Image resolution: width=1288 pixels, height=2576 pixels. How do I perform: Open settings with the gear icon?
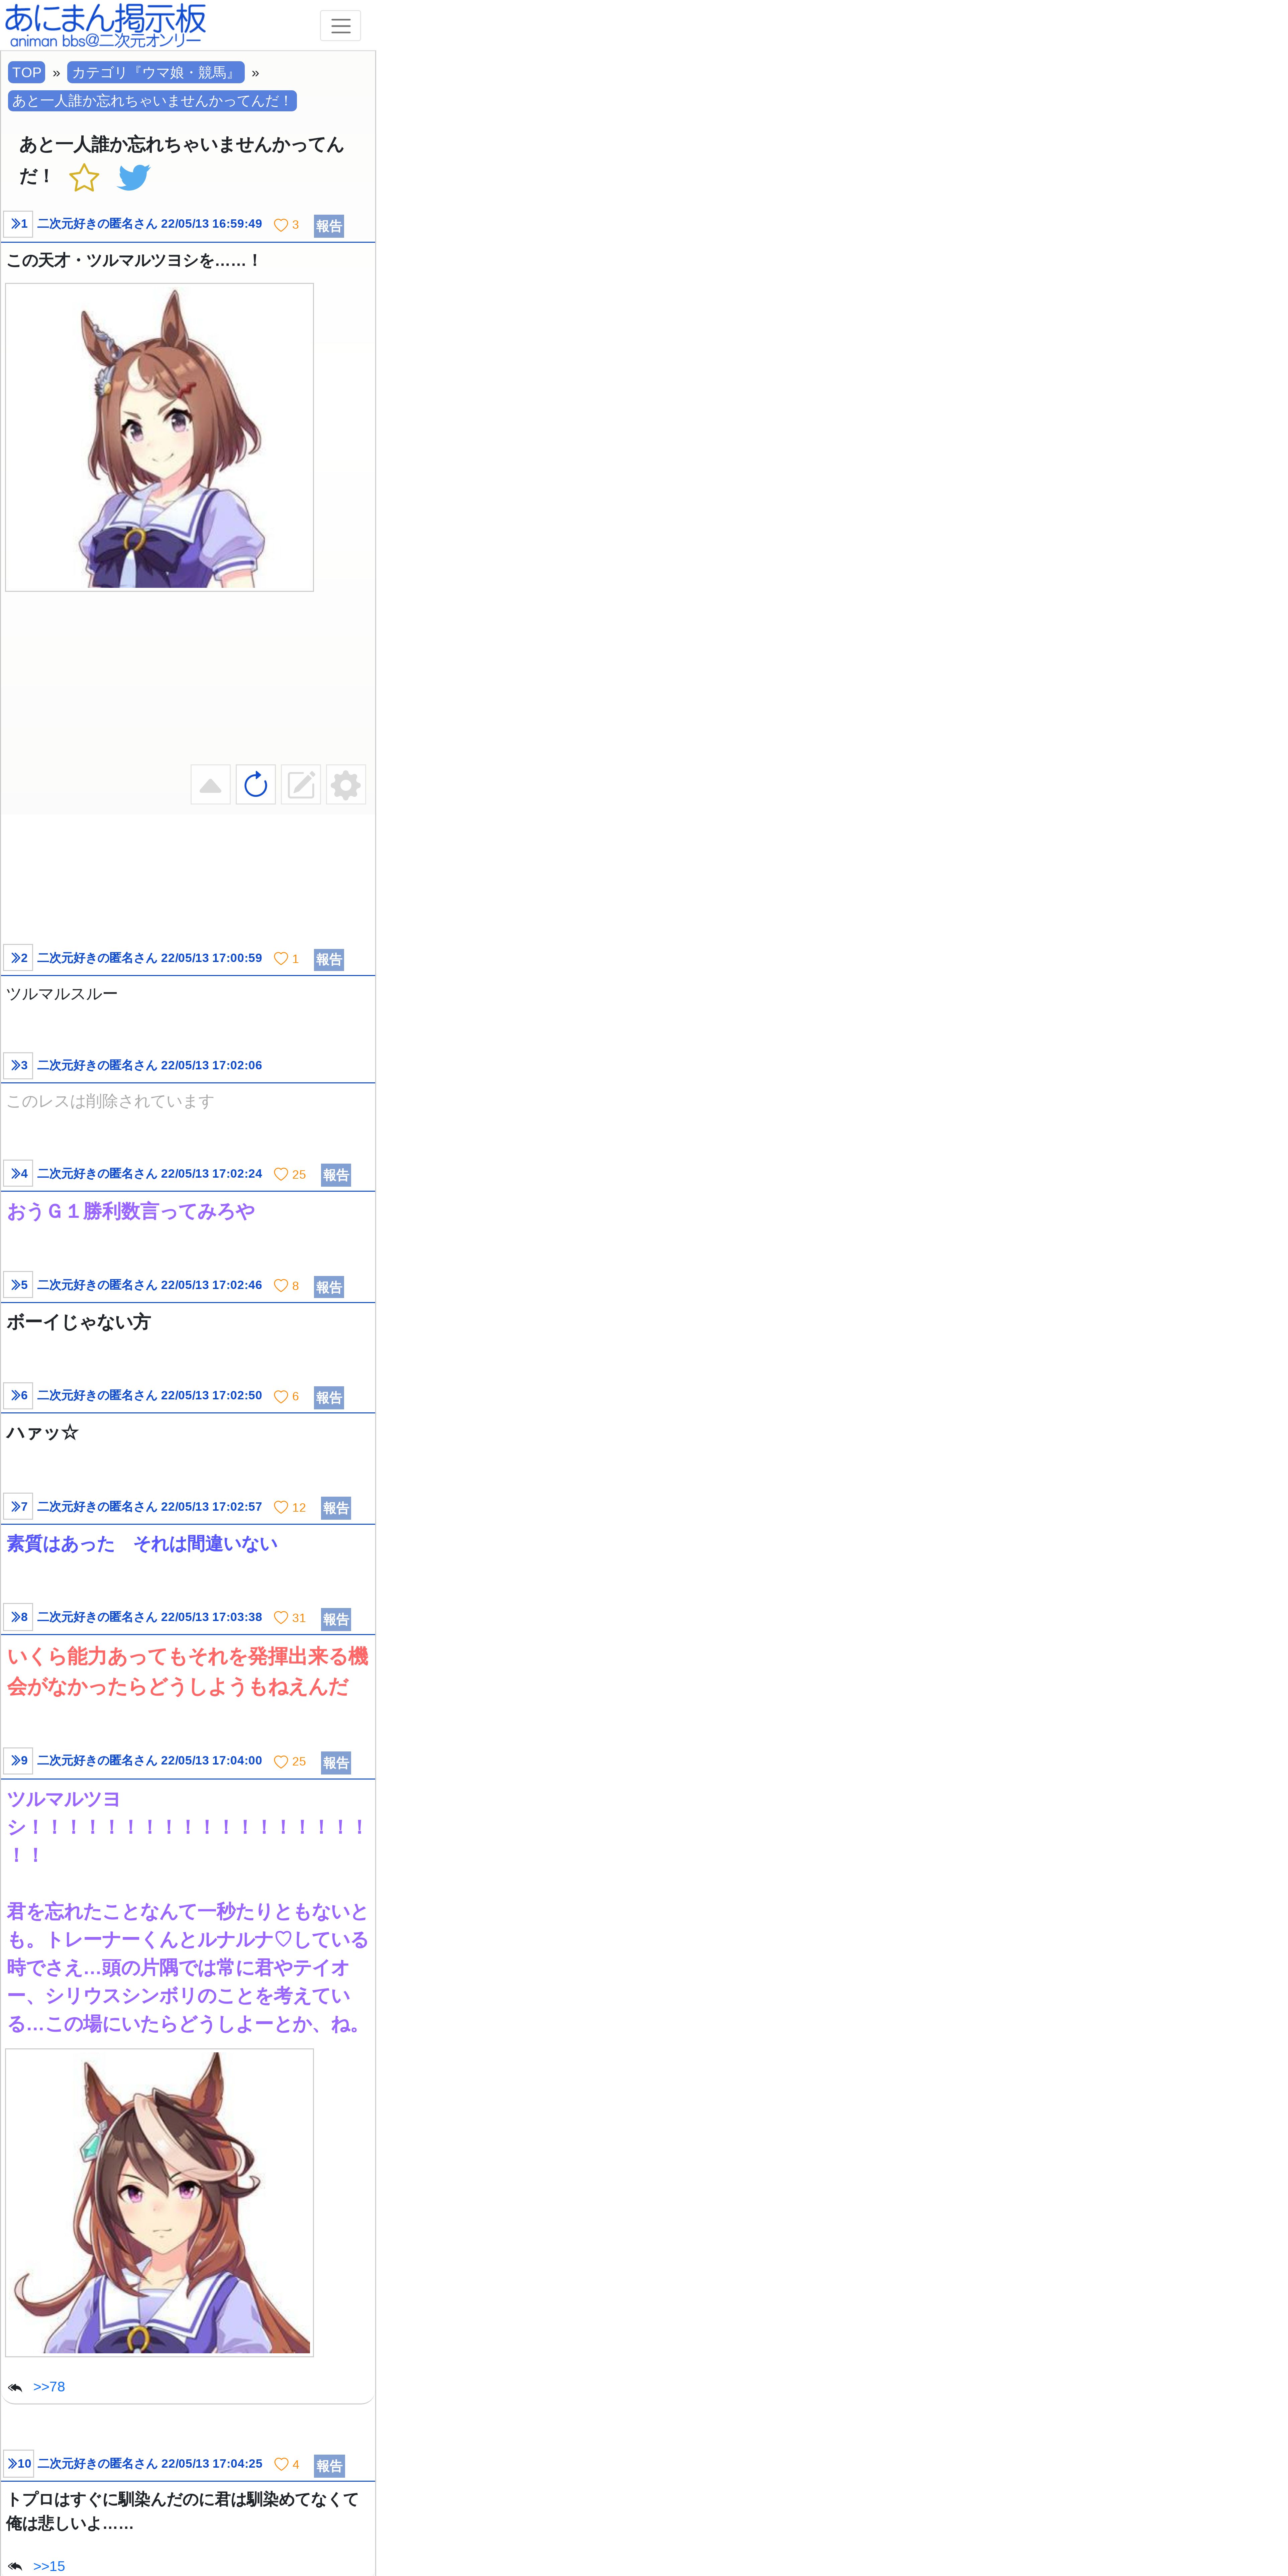(346, 785)
